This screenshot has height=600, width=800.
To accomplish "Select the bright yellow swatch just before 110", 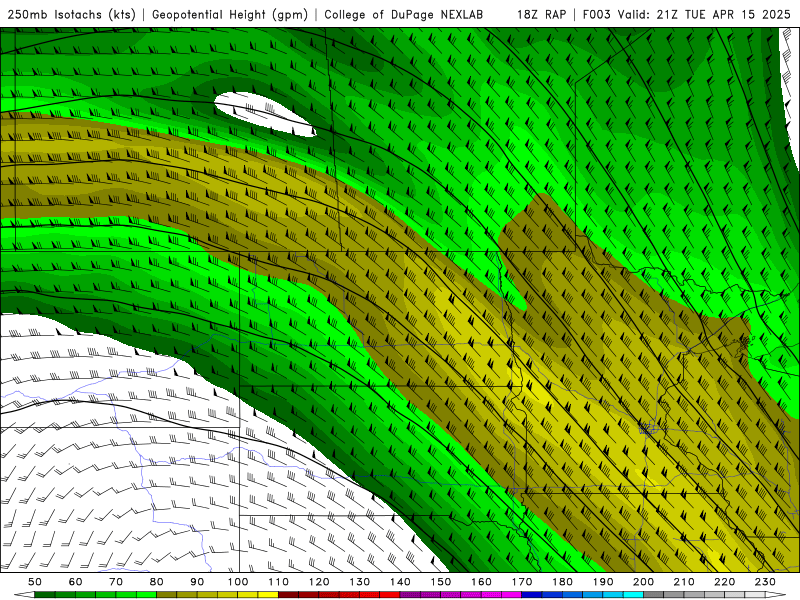I will pyautogui.click(x=268, y=595).
